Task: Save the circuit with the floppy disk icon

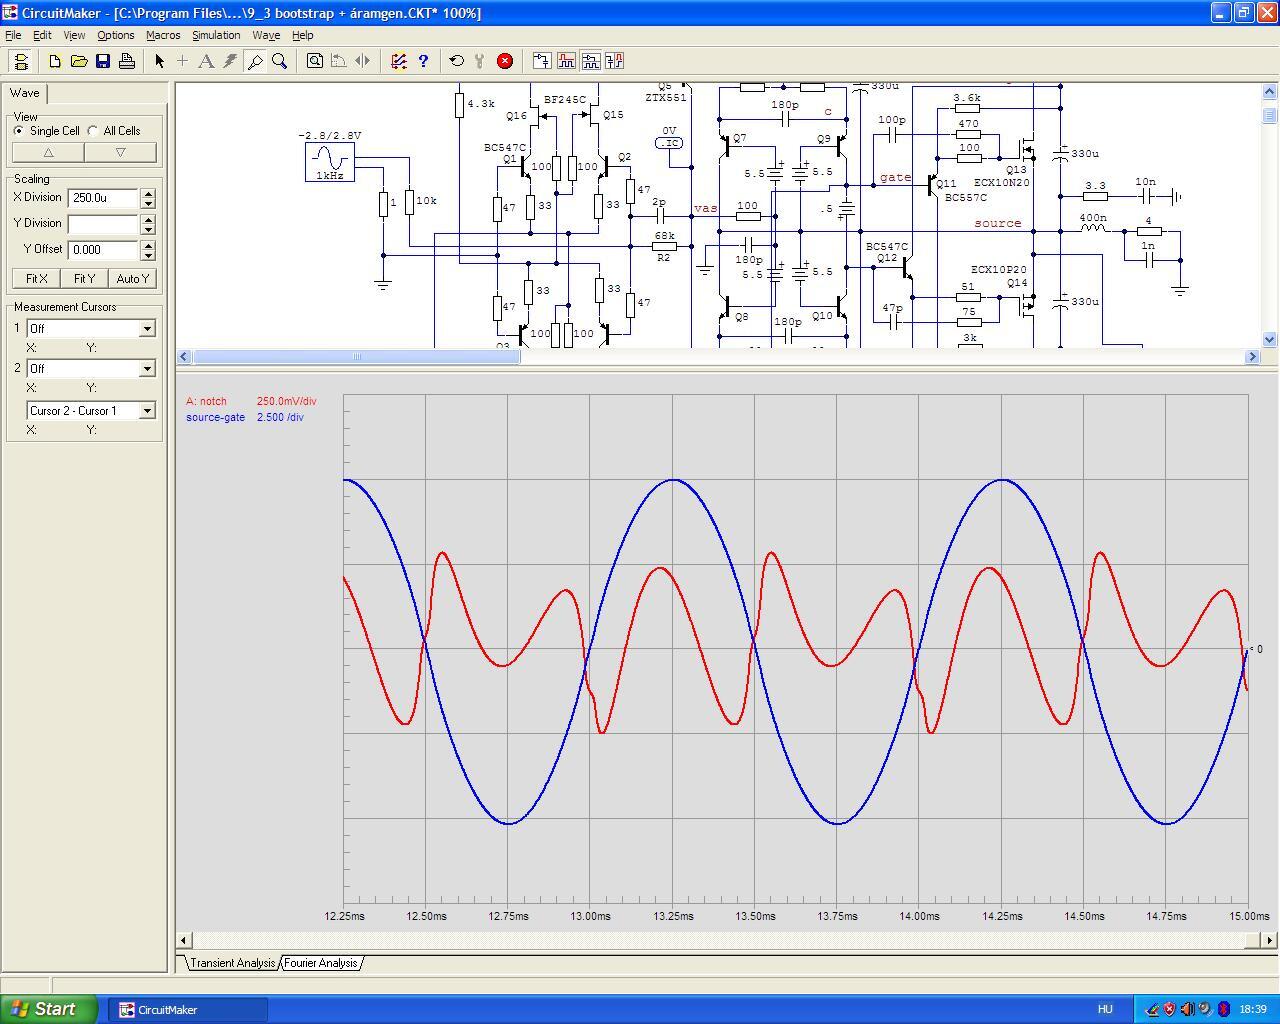Action: click(x=103, y=61)
